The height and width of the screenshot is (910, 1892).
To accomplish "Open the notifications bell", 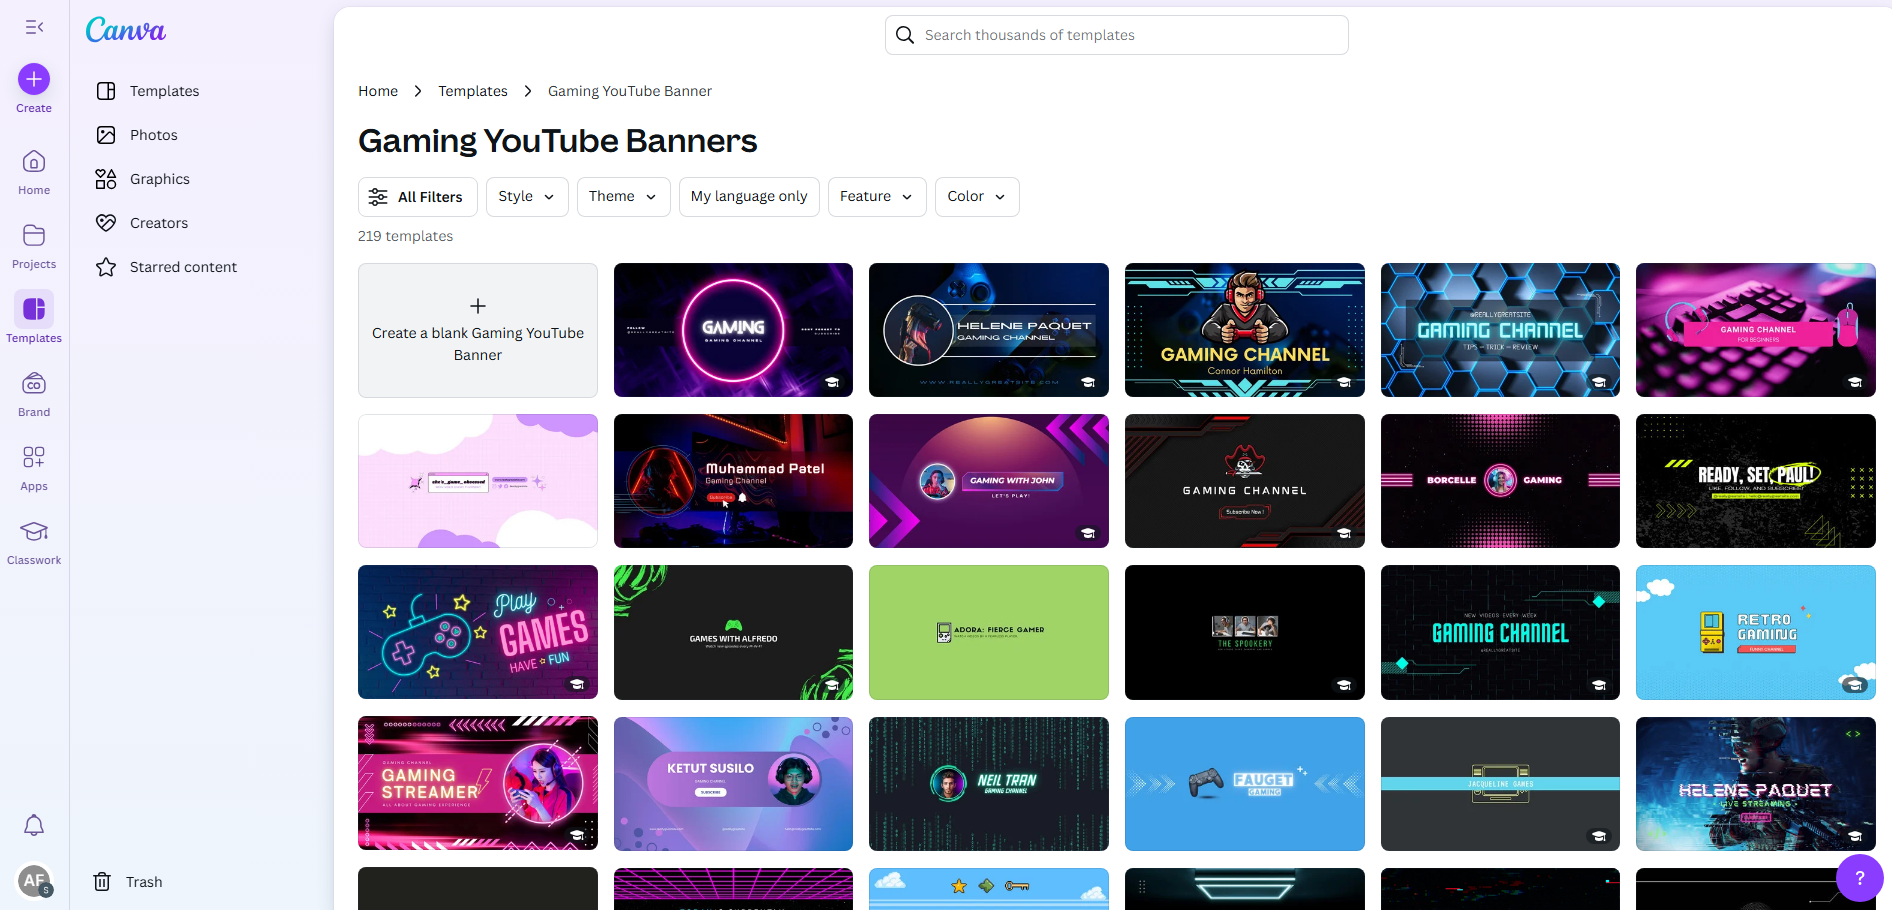I will click(x=33, y=825).
